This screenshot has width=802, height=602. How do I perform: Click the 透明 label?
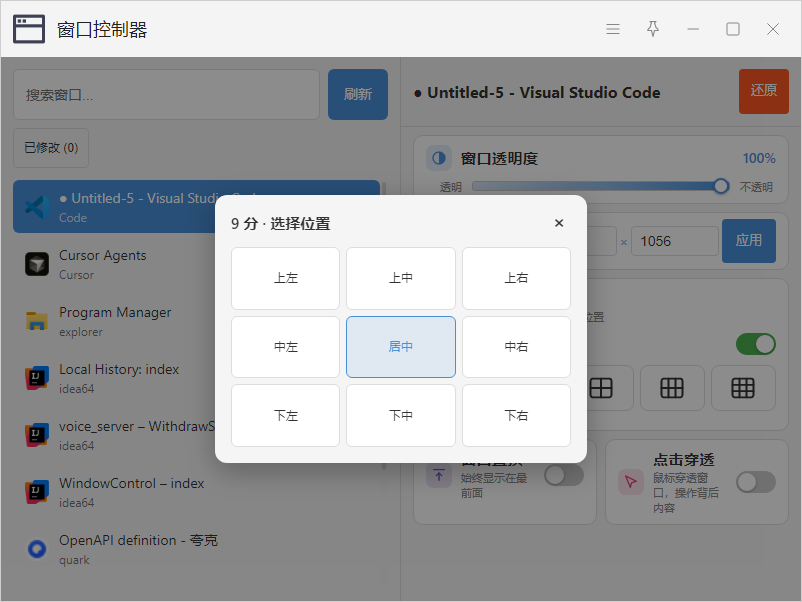point(451,187)
